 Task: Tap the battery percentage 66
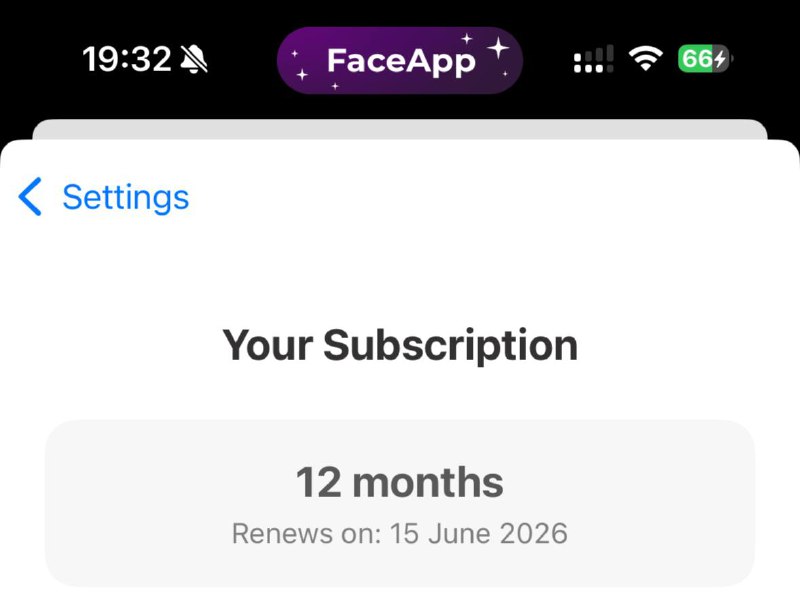[x=696, y=60]
